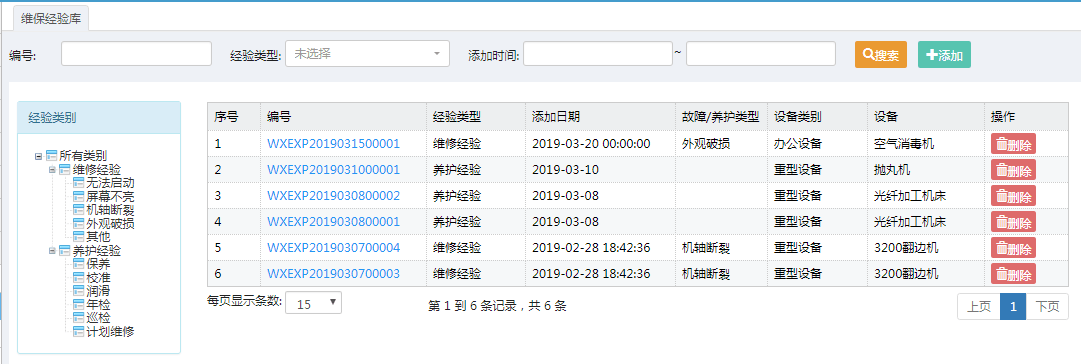Click the icon beside 无法启动
Viewport: 1081px width, 364px height.
78,183
